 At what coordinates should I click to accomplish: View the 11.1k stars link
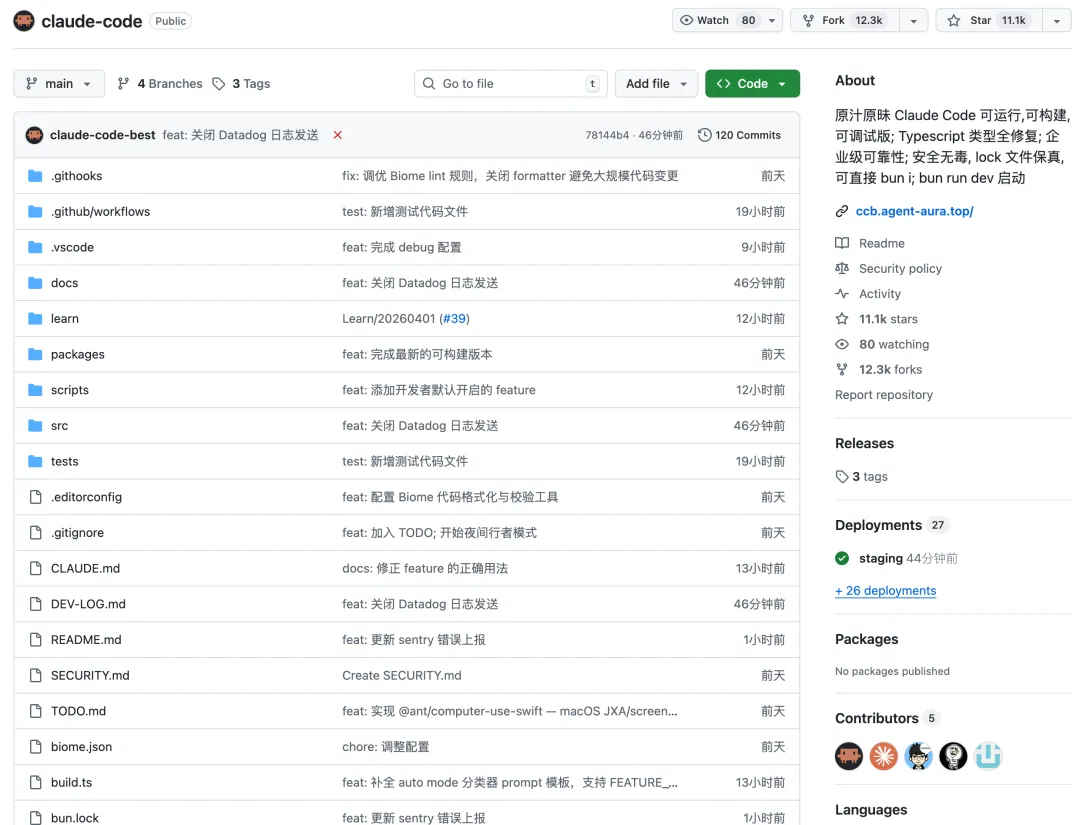[x=888, y=319]
